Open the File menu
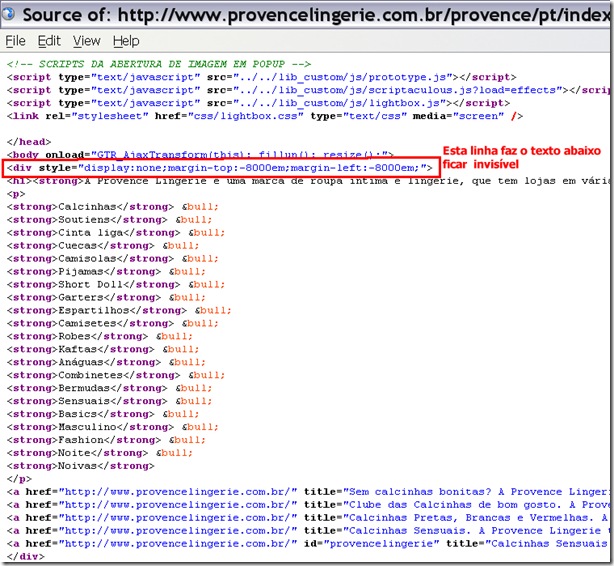Screen dimensions: 614x566 tap(15, 41)
